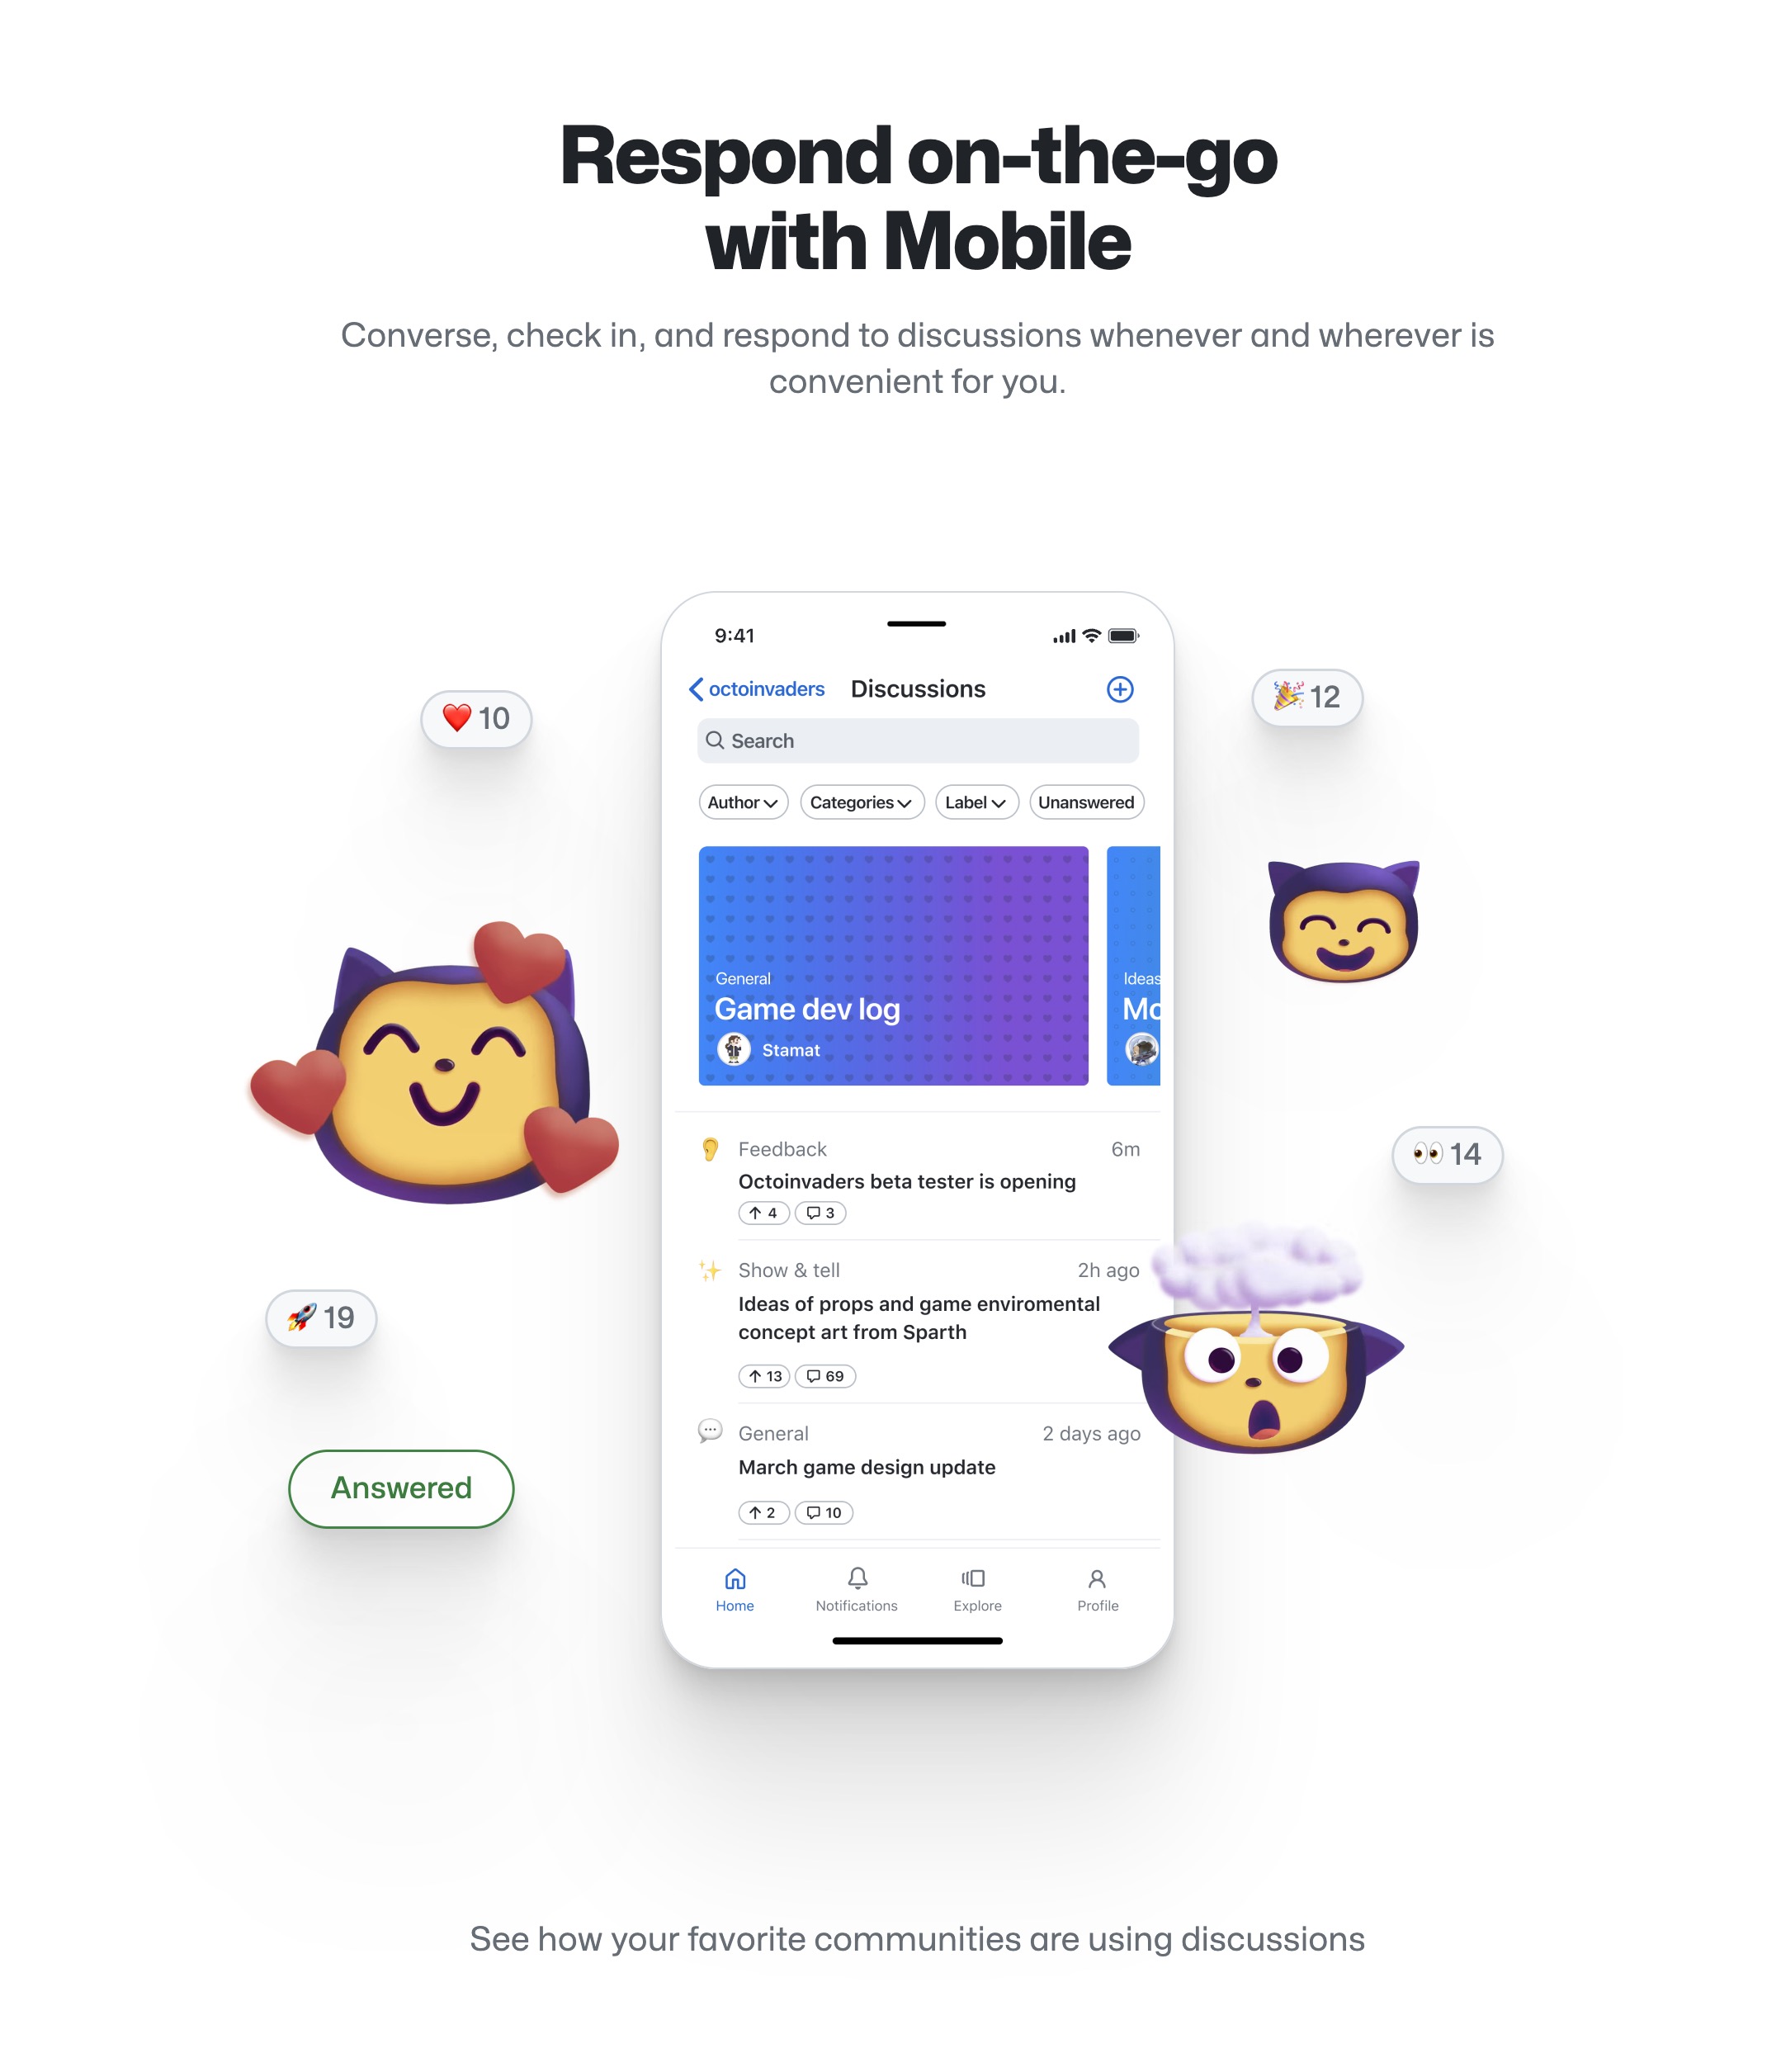Tap the upvote count on March design

759,1511
